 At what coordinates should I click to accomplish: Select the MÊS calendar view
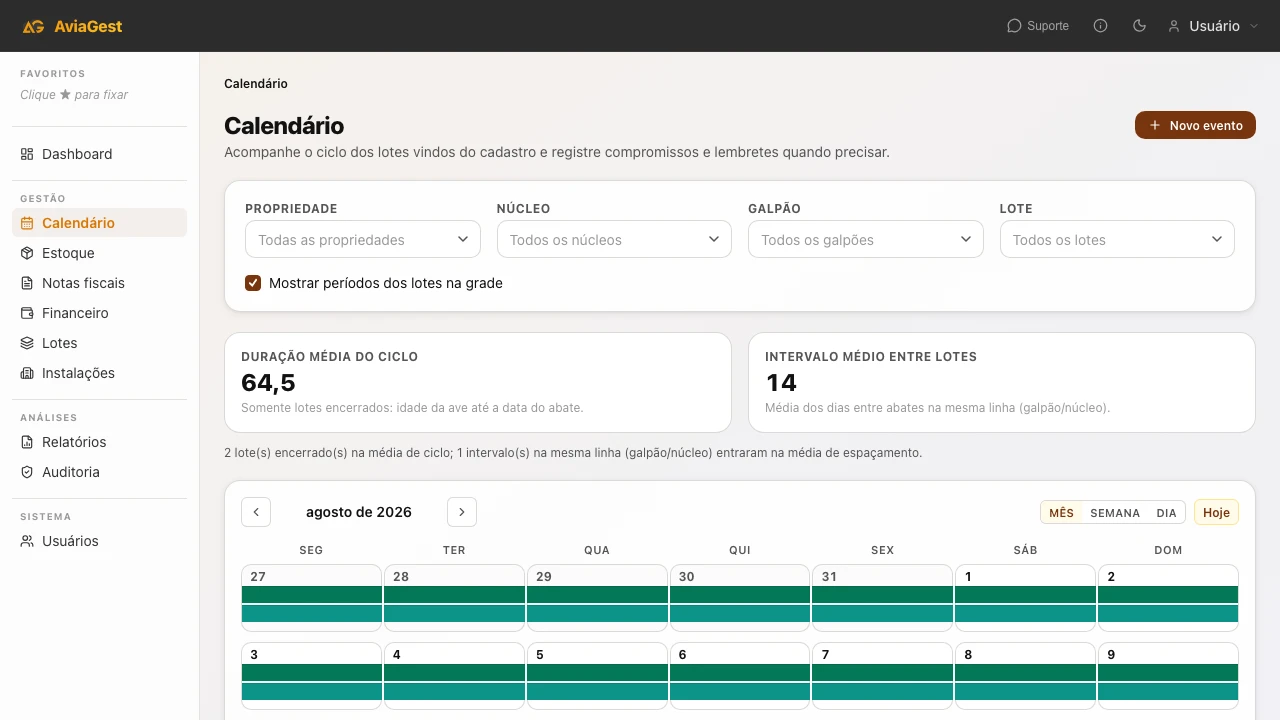point(1061,513)
